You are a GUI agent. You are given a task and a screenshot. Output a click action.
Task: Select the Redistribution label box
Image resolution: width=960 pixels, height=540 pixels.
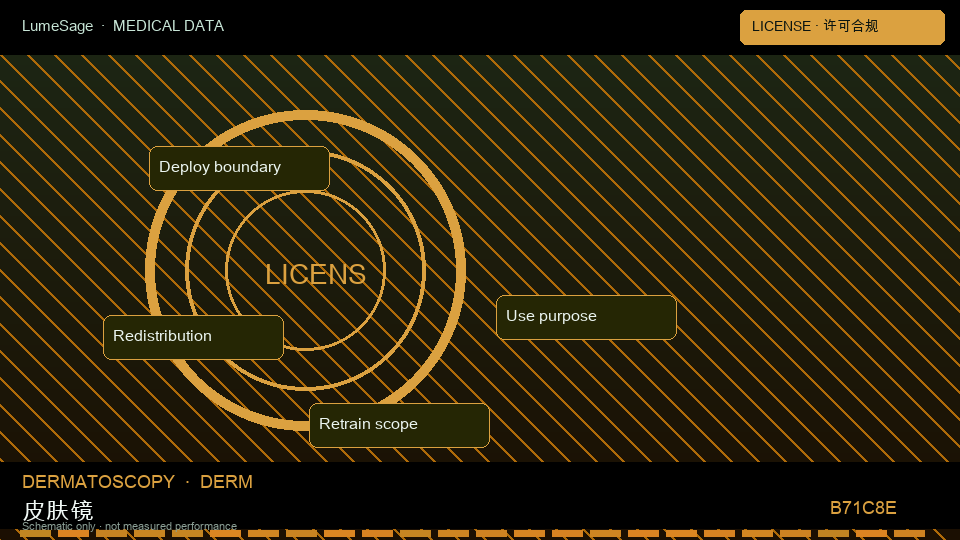(x=193, y=337)
